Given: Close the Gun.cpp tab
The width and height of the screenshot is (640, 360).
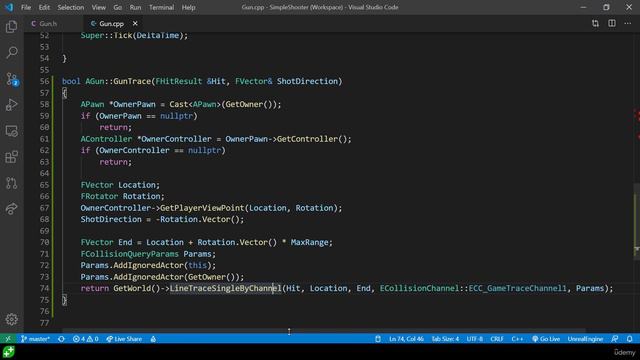Looking at the screenshot, I should coord(135,24).
